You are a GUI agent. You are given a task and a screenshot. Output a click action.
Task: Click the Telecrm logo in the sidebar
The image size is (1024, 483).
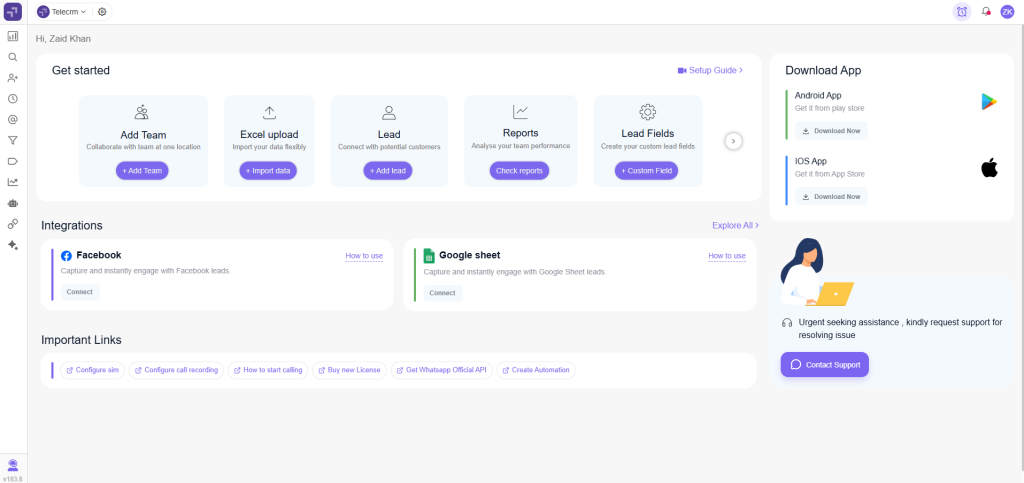coord(13,12)
